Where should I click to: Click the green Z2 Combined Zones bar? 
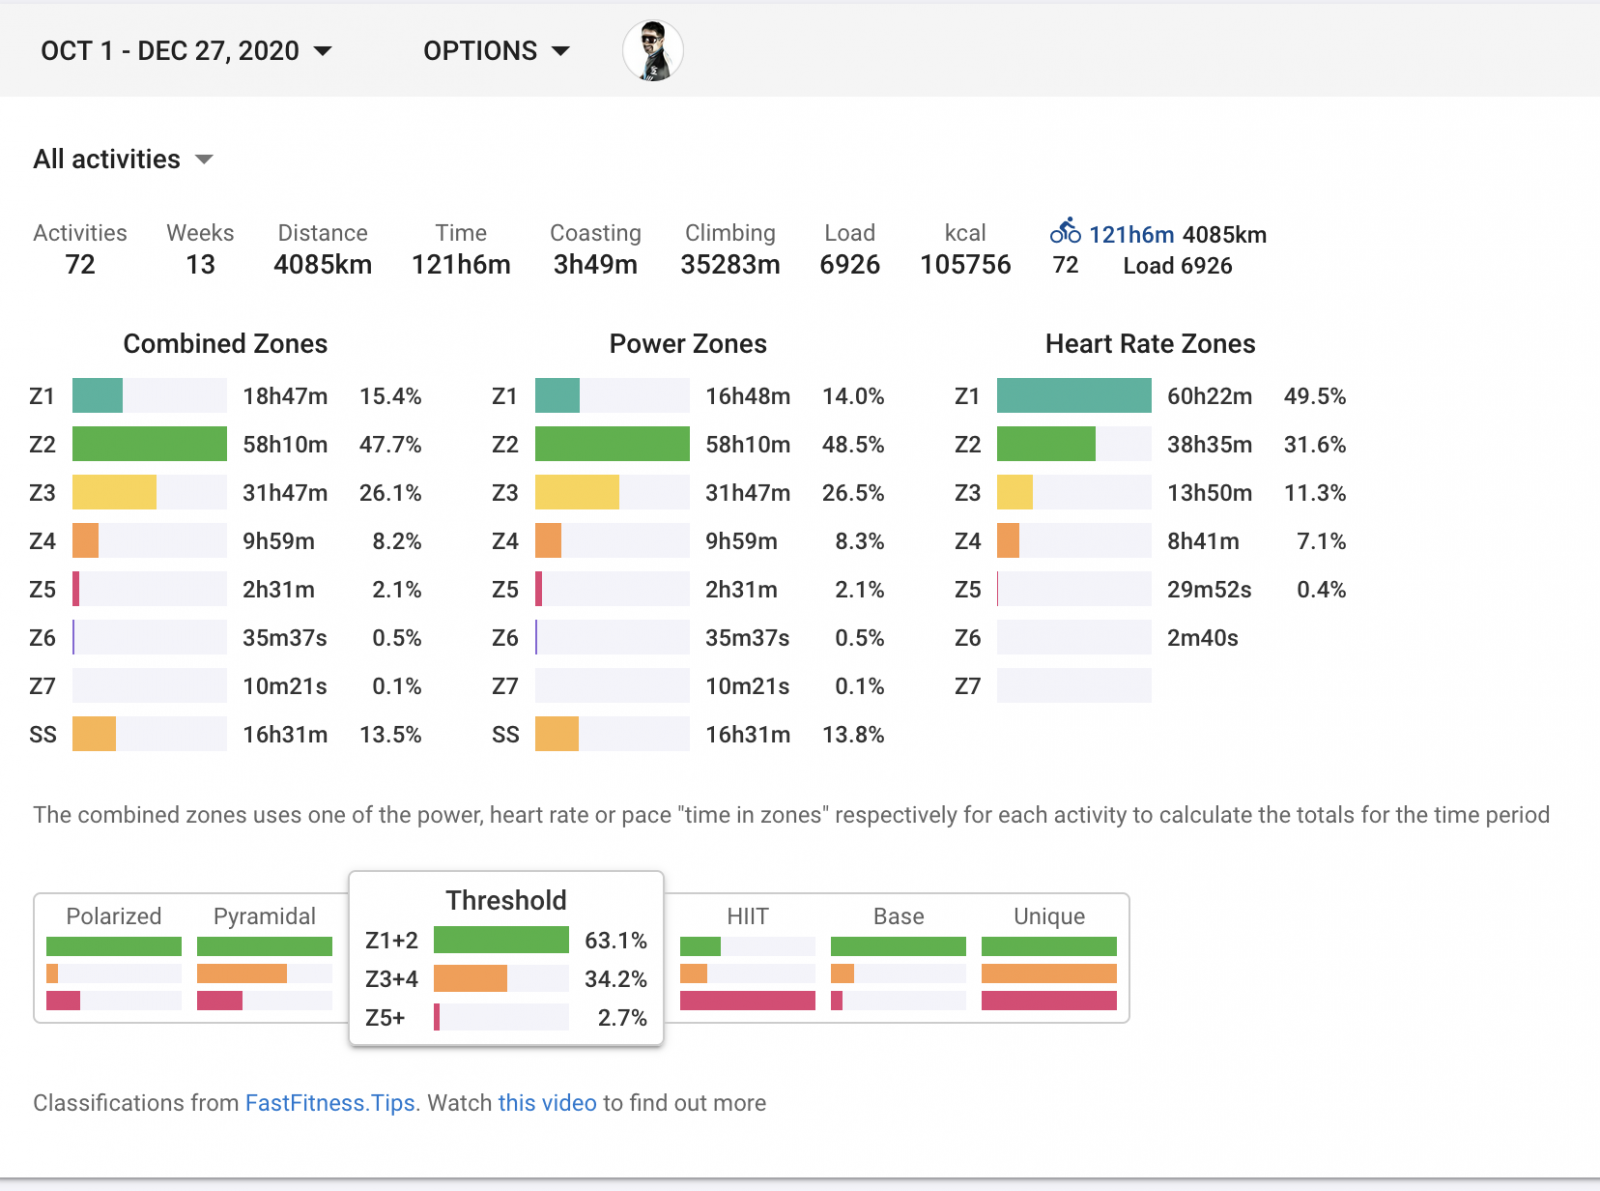pyautogui.click(x=149, y=444)
